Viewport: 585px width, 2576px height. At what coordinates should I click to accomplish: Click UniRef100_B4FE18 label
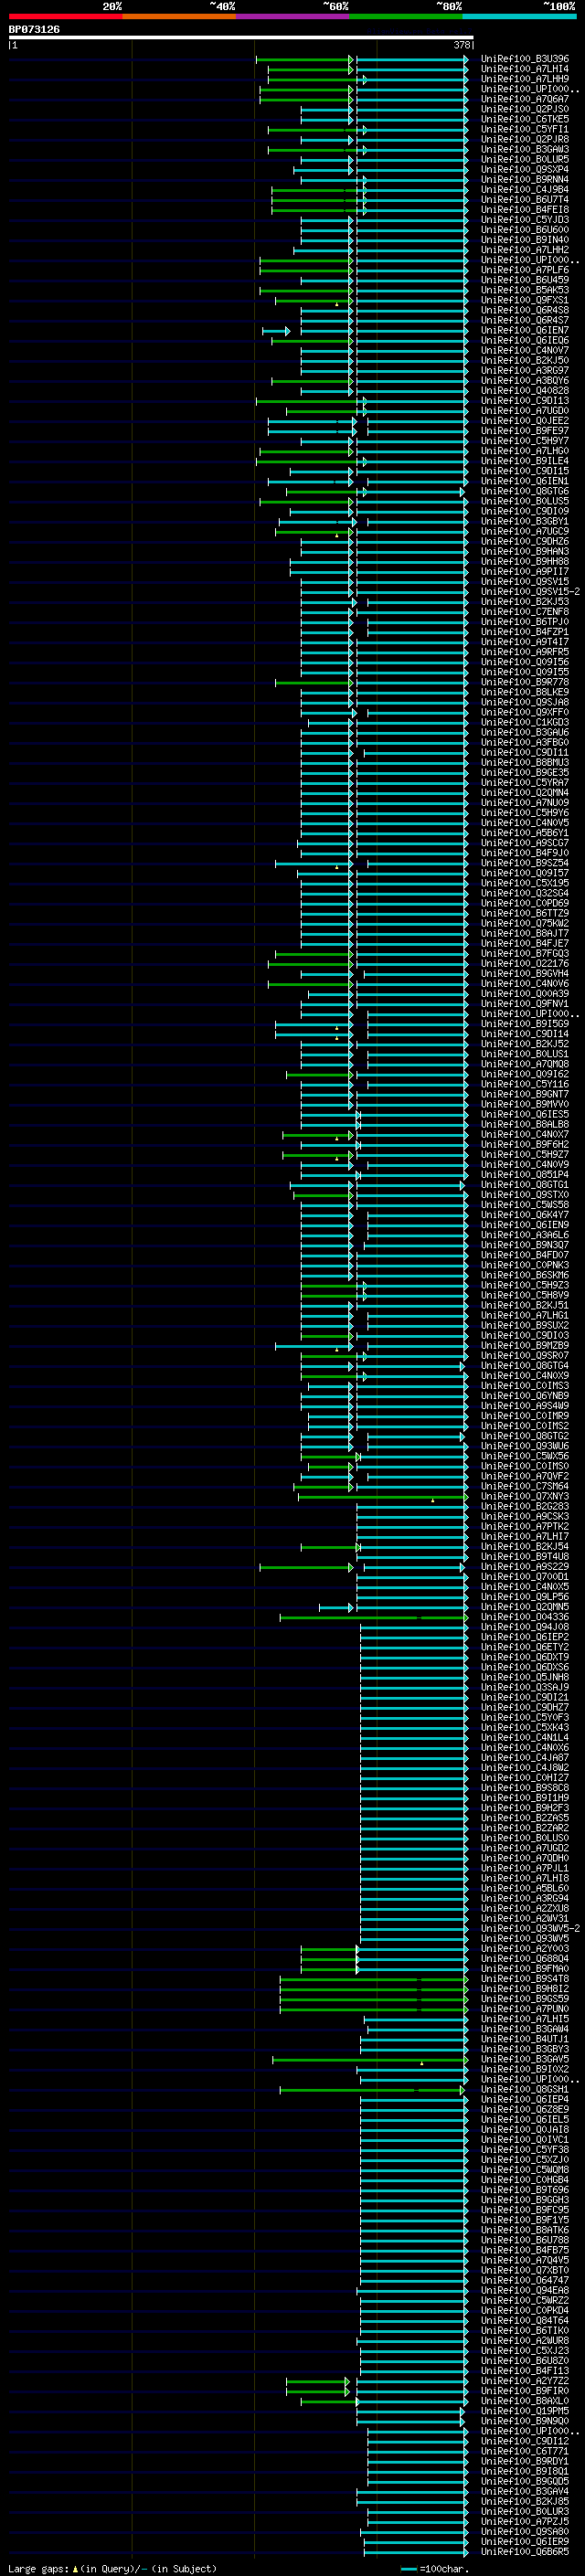click(525, 209)
